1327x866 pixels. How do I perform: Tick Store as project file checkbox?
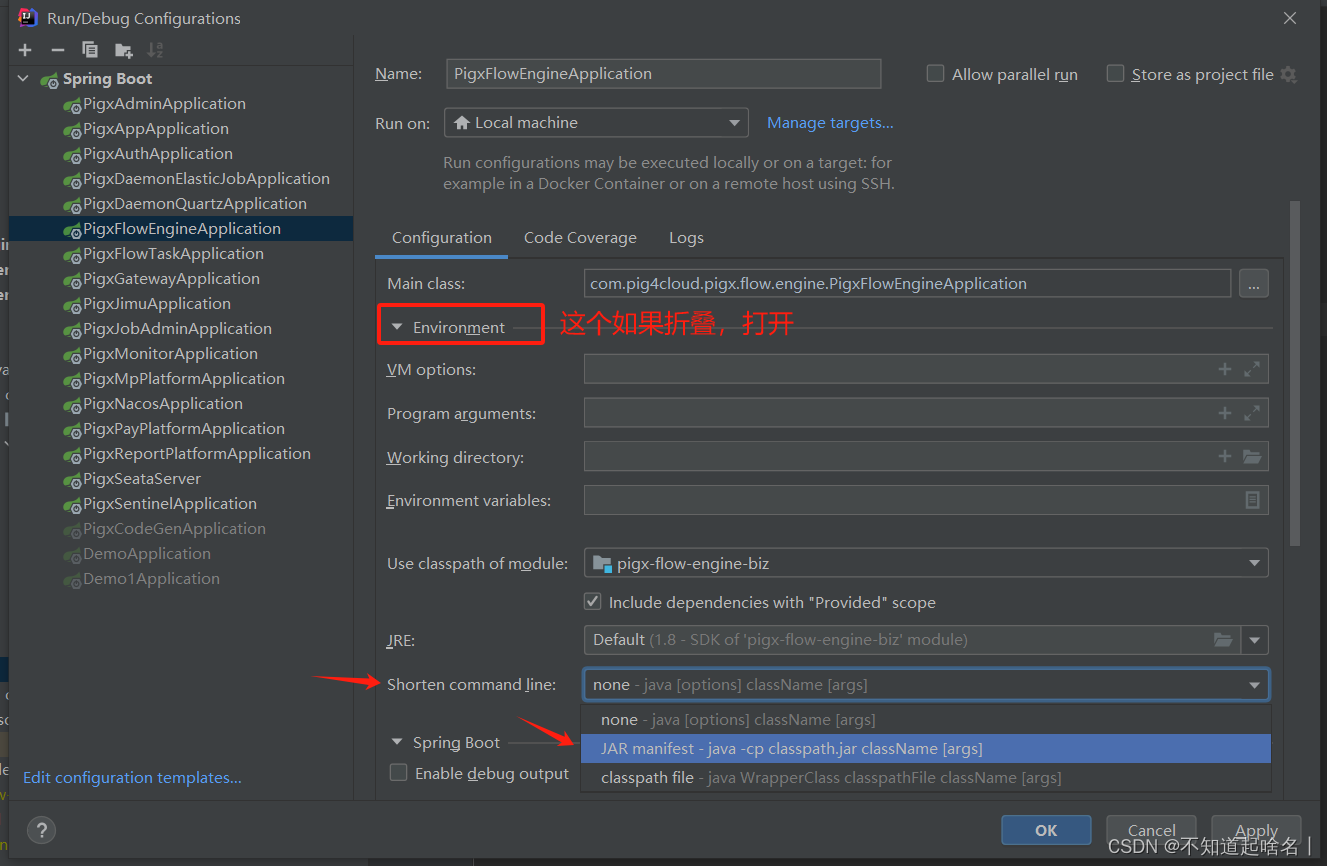pos(1115,74)
